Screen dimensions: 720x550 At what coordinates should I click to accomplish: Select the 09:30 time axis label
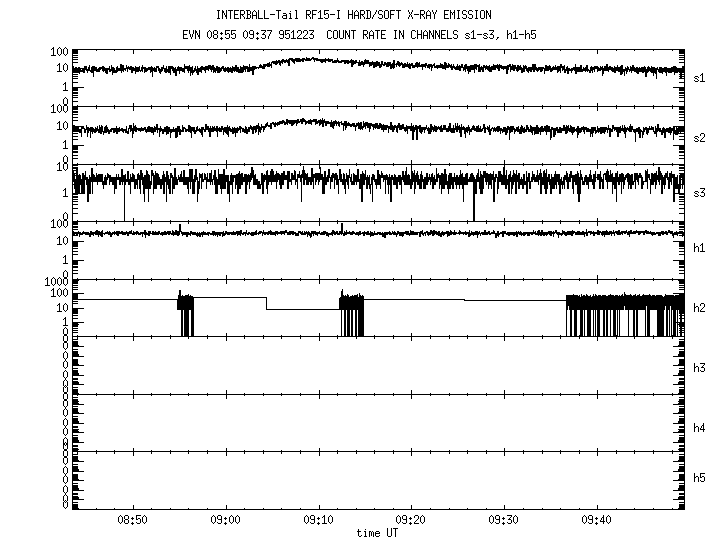point(504,521)
